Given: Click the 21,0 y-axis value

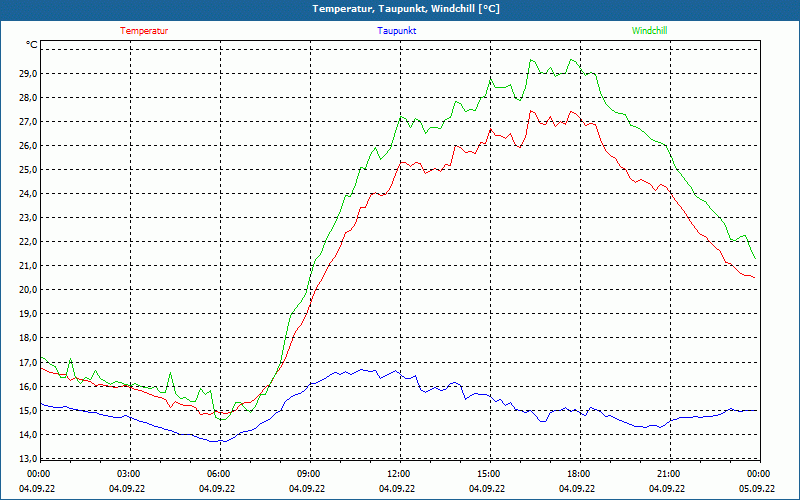Looking at the screenshot, I should click(x=27, y=266).
